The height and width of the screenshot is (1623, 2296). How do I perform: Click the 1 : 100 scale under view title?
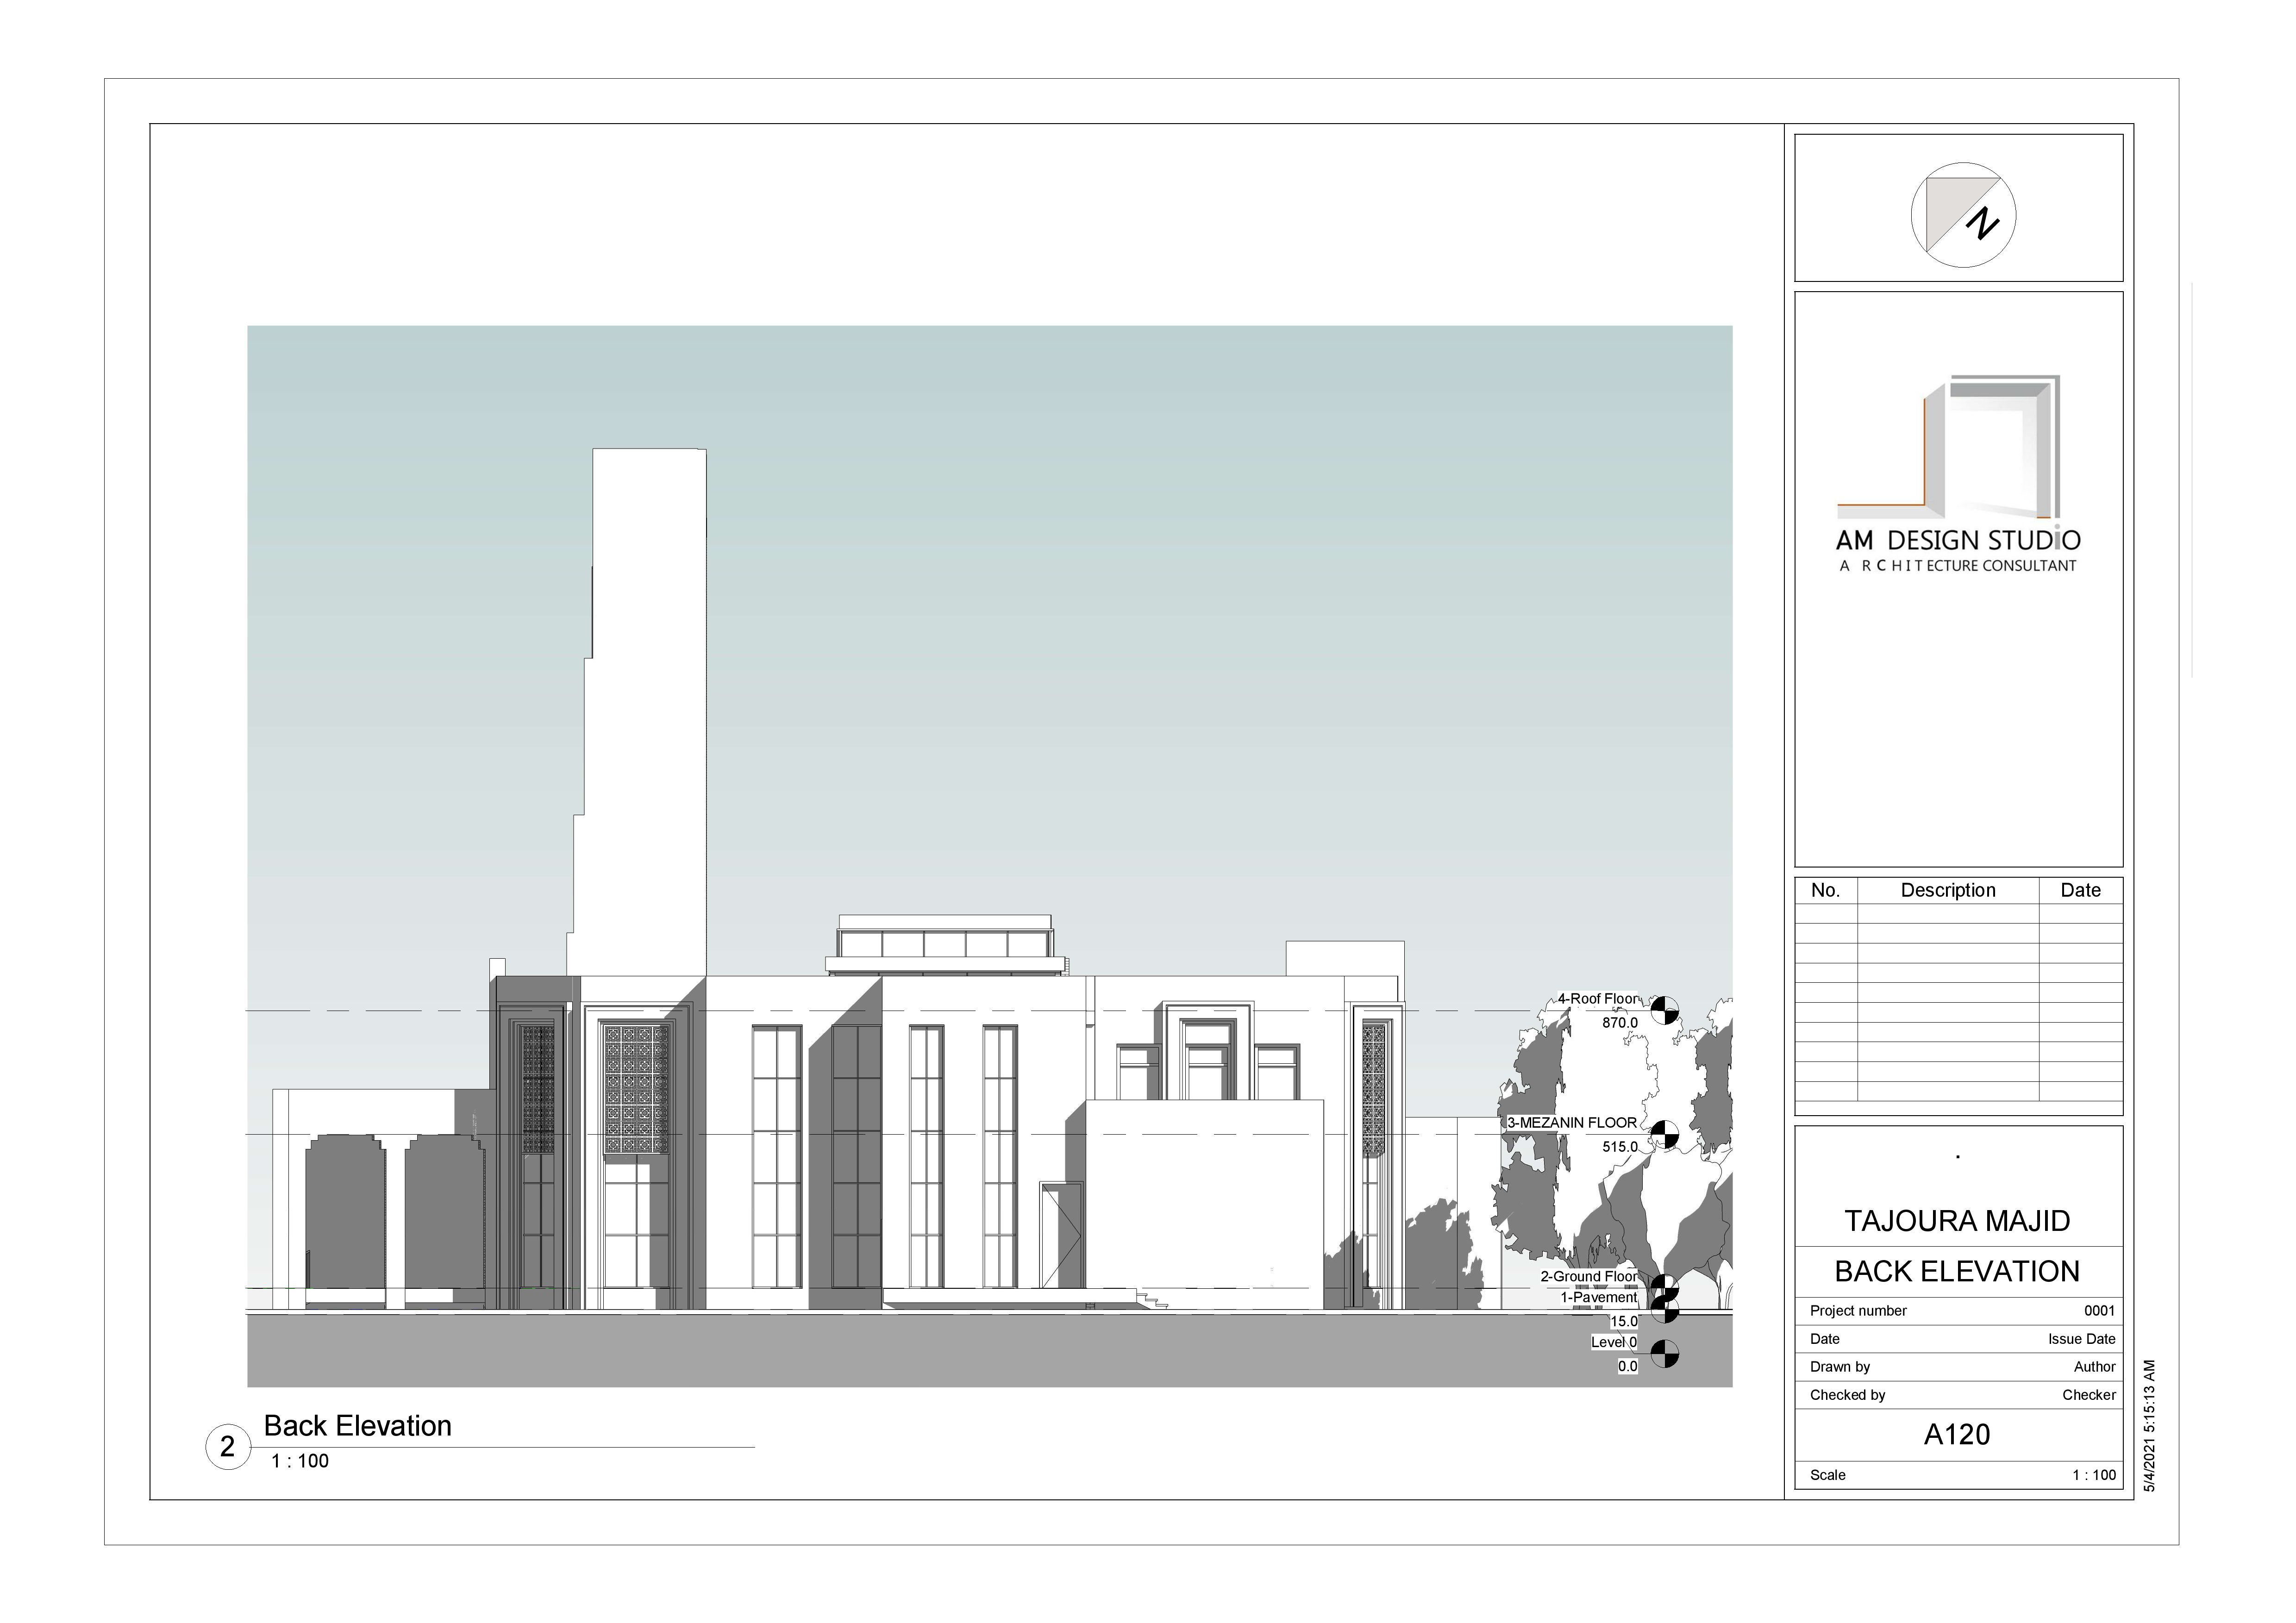(x=299, y=1461)
